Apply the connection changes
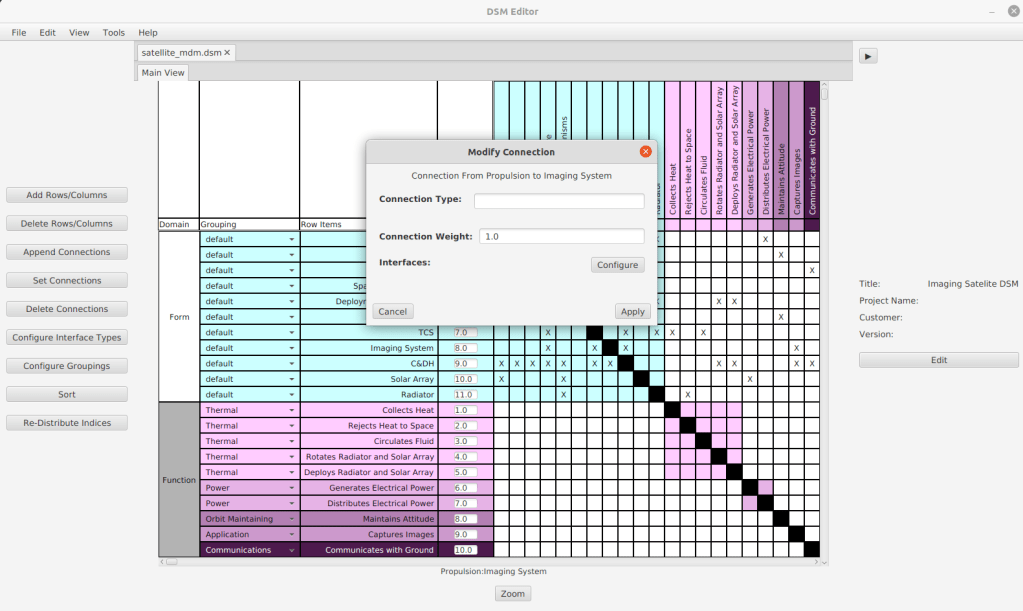The width and height of the screenshot is (1023, 611). [632, 312]
